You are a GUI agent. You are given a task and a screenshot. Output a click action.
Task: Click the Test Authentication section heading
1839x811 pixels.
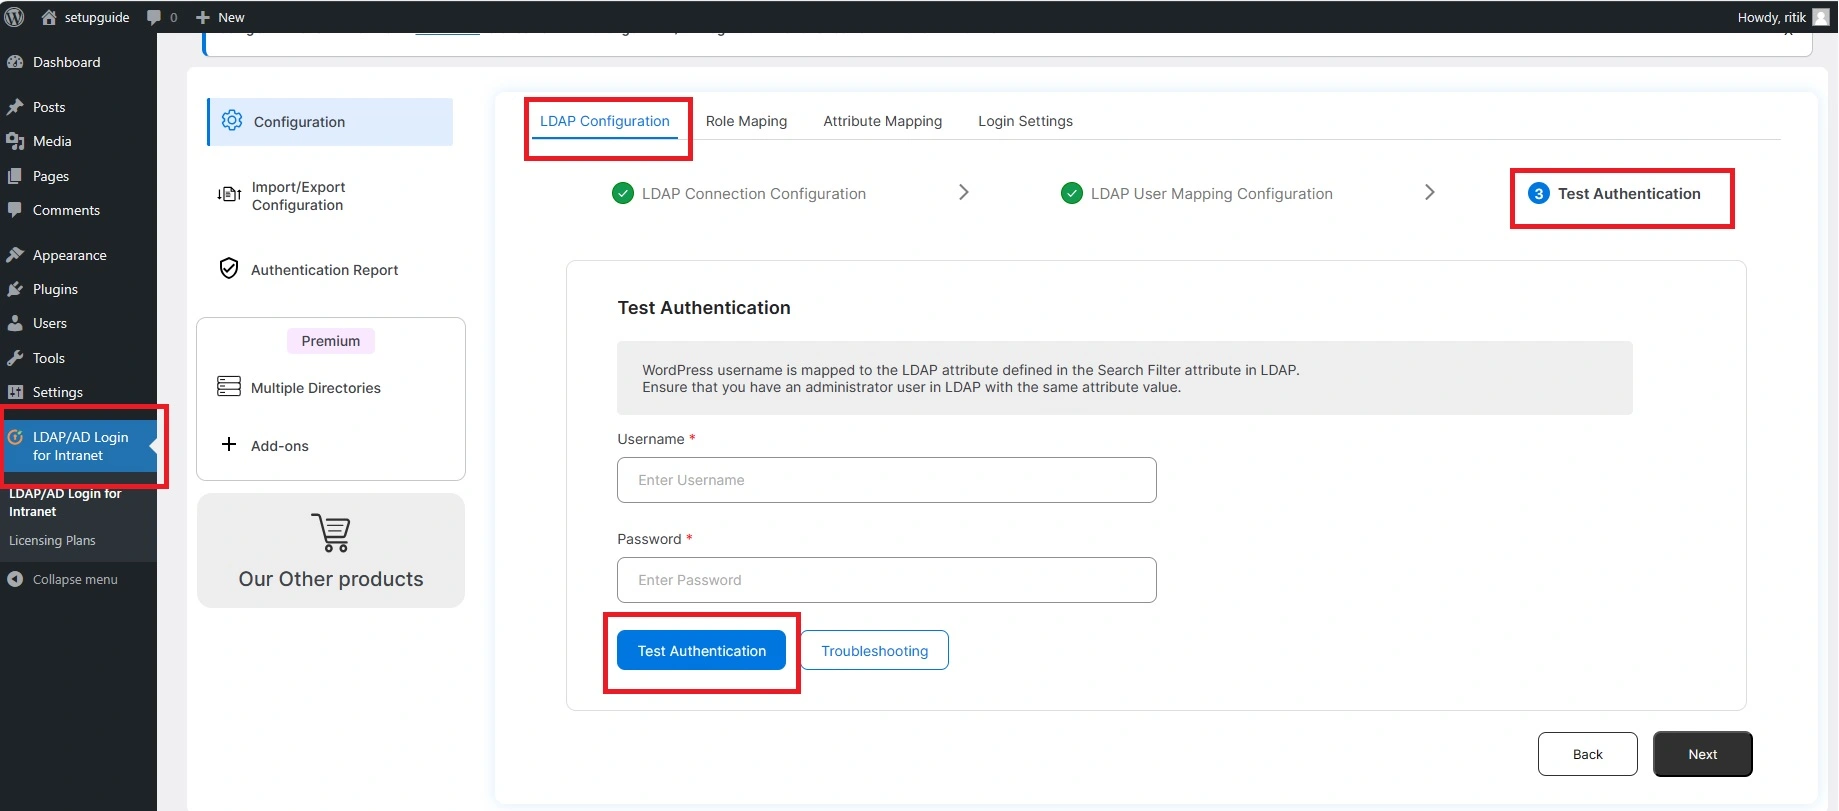[x=704, y=308]
